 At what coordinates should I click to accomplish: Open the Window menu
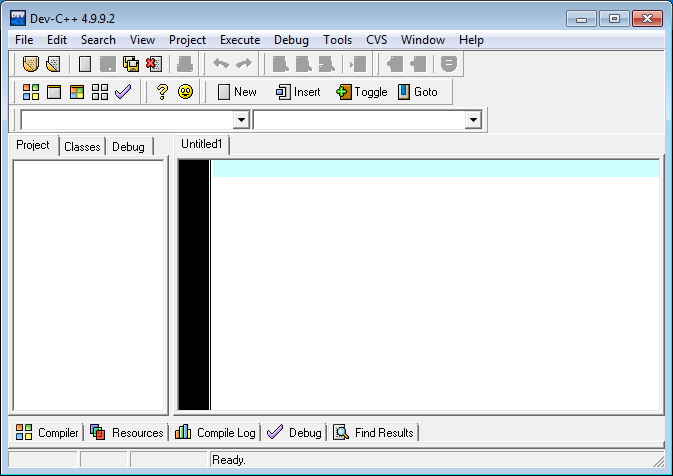click(423, 40)
